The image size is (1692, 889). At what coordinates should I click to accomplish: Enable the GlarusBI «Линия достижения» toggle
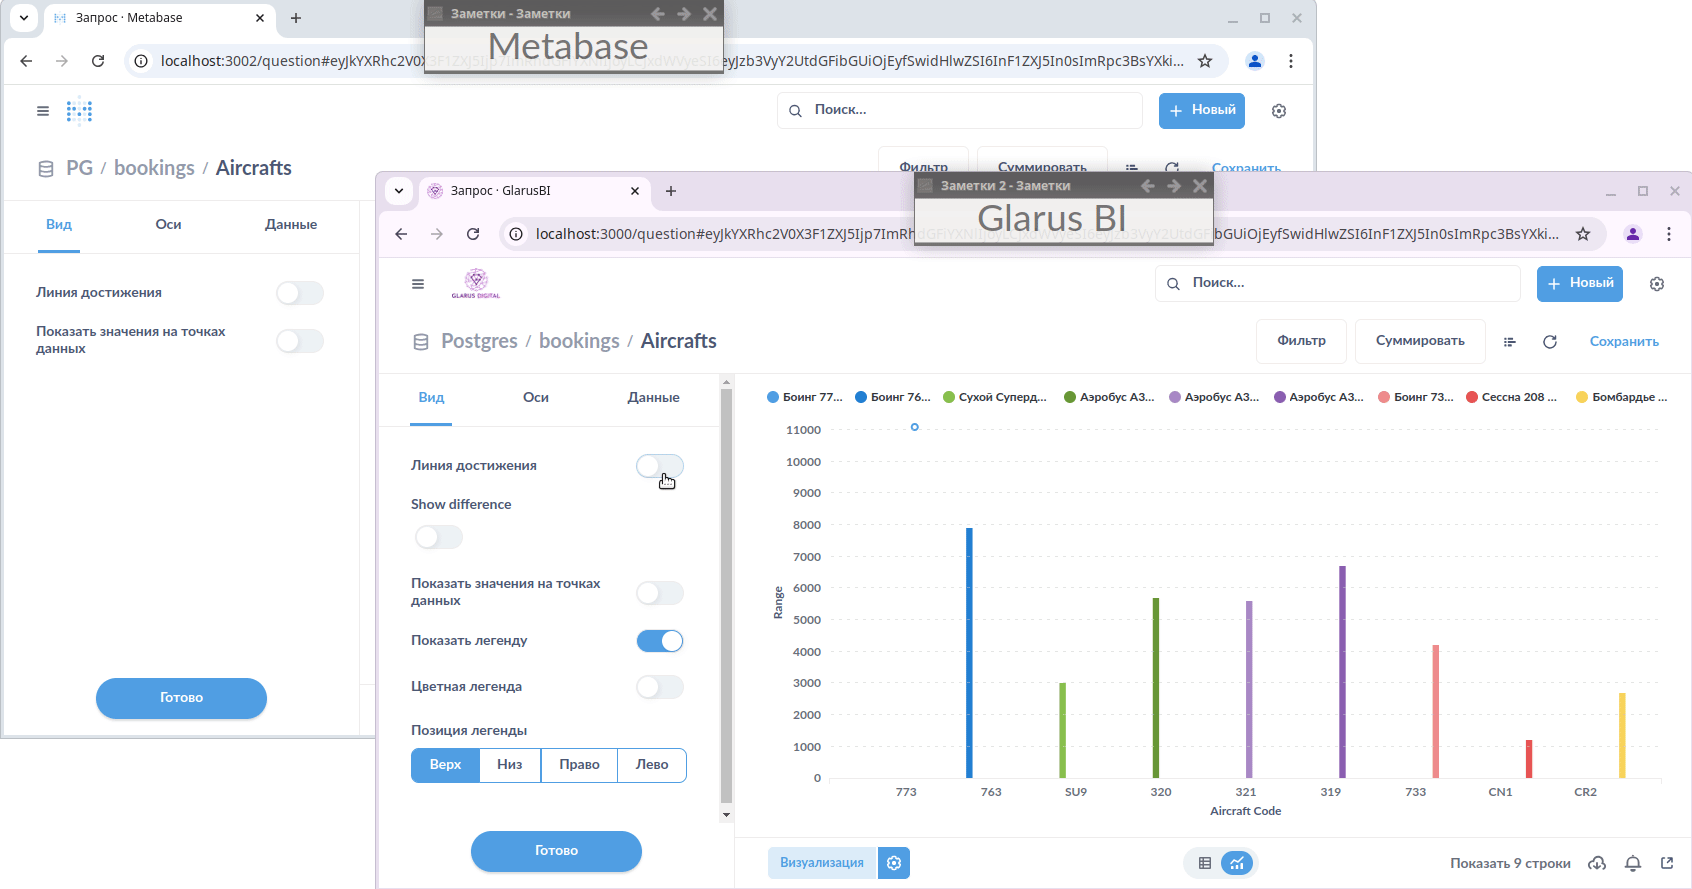(x=660, y=466)
